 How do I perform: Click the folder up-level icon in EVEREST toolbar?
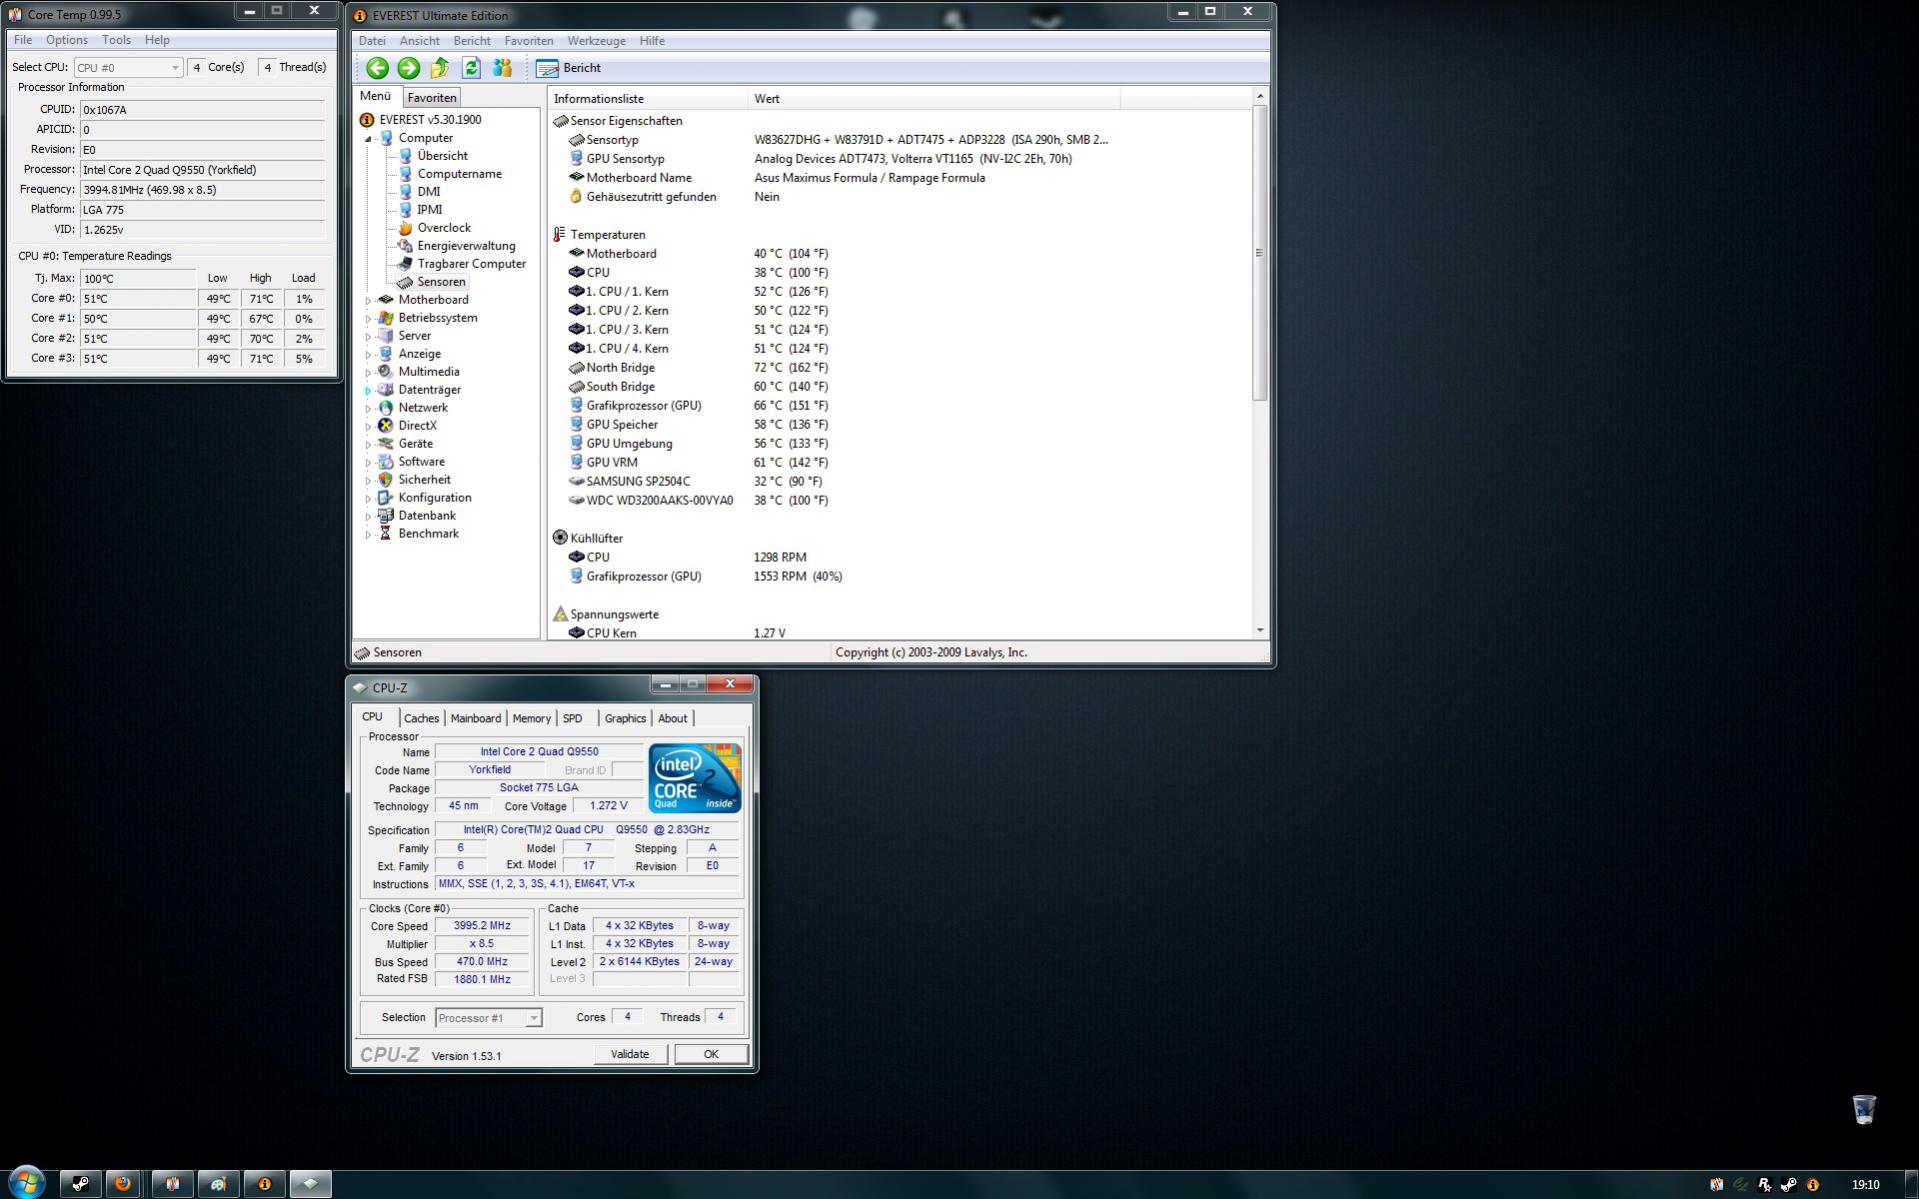(439, 68)
